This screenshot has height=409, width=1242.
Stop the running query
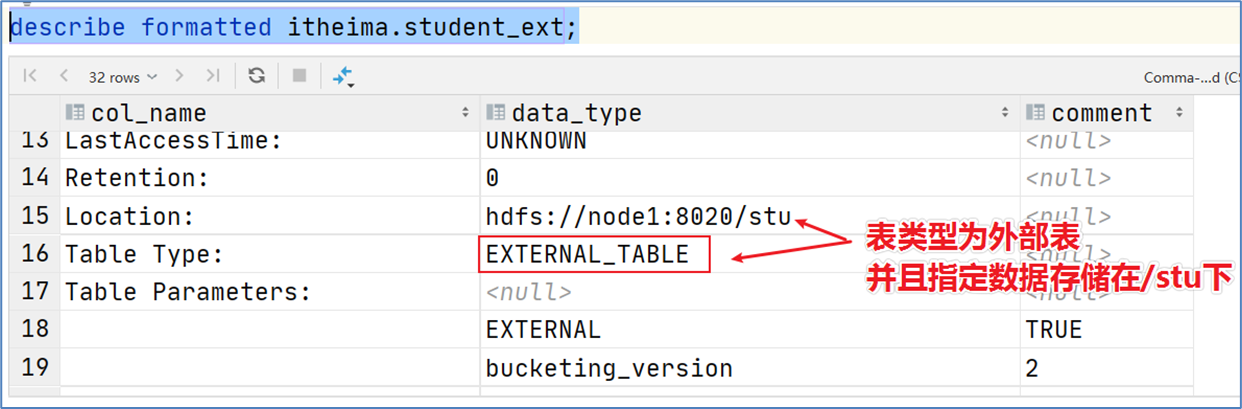coord(298,76)
